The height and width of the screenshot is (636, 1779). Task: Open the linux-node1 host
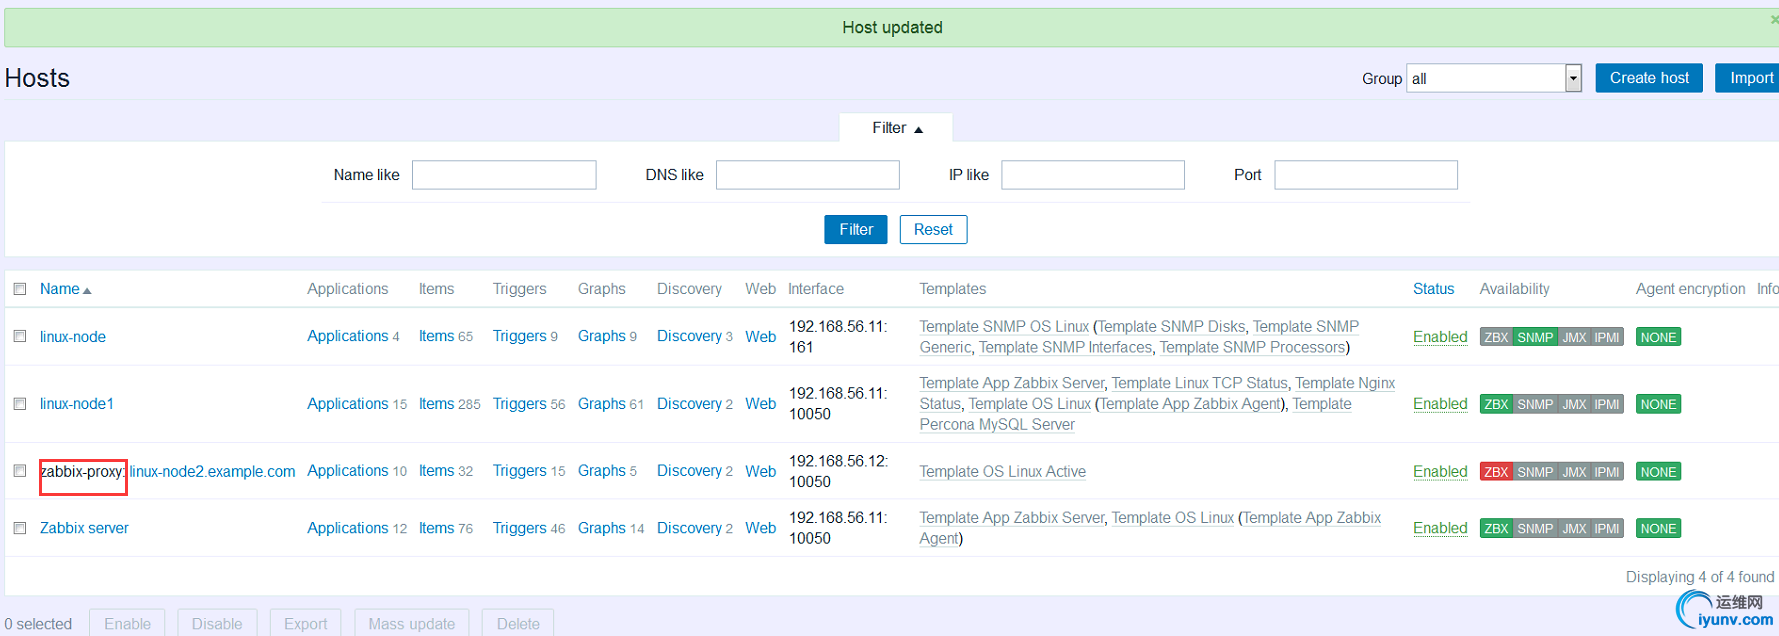[77, 404]
